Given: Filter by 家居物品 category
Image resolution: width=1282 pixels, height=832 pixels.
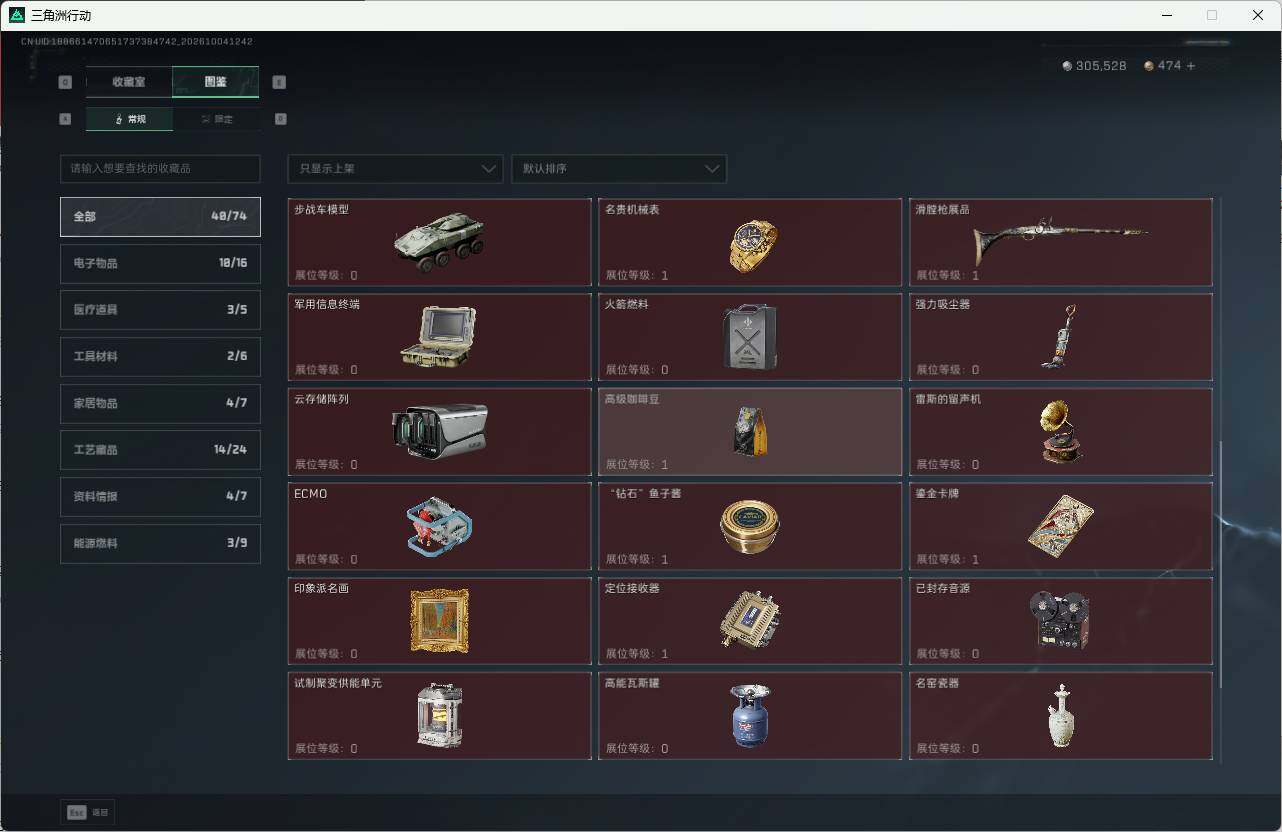Looking at the screenshot, I should [x=160, y=403].
